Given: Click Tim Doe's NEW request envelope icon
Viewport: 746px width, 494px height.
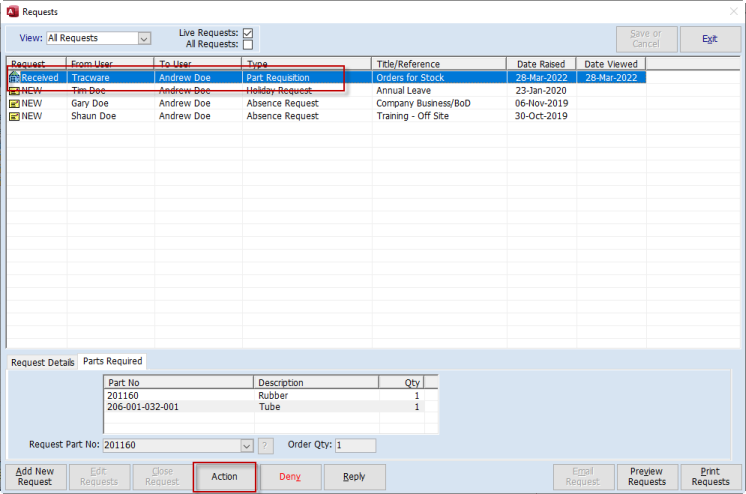Looking at the screenshot, I should [14, 90].
